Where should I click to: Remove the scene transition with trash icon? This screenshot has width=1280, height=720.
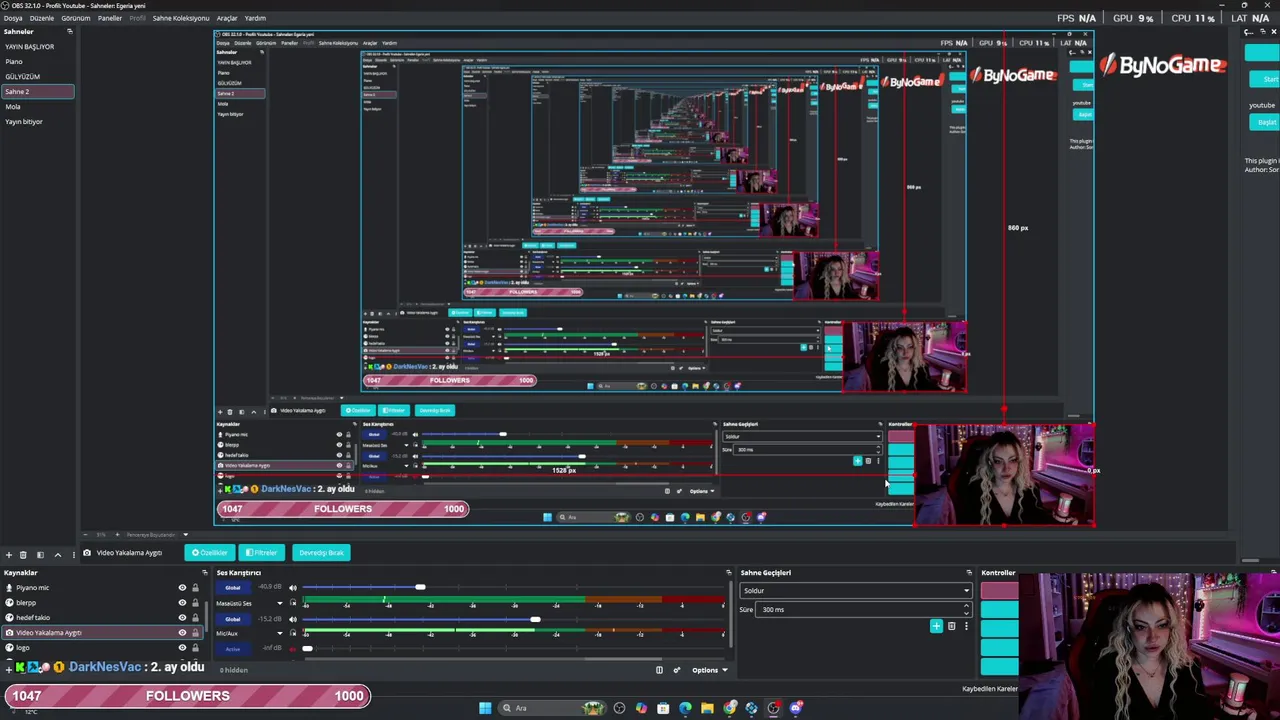951,626
